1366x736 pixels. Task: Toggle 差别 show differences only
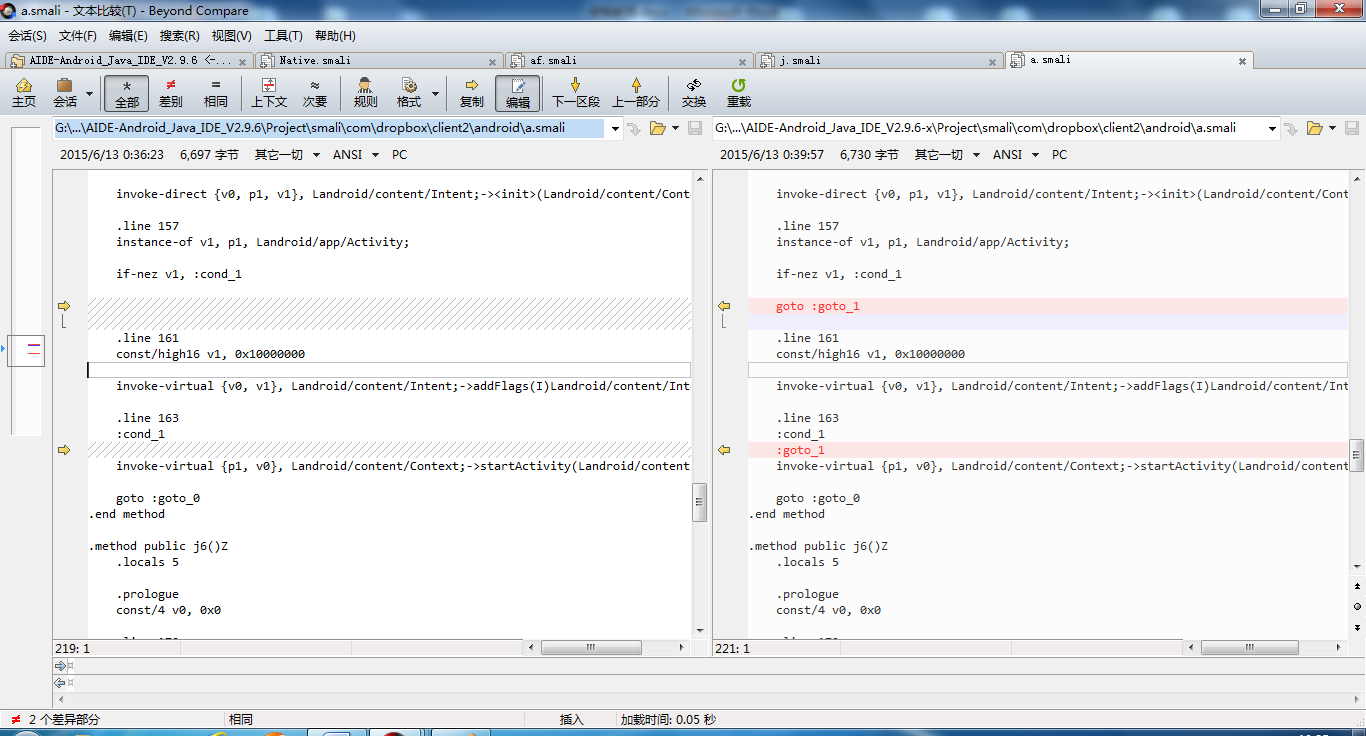171,92
